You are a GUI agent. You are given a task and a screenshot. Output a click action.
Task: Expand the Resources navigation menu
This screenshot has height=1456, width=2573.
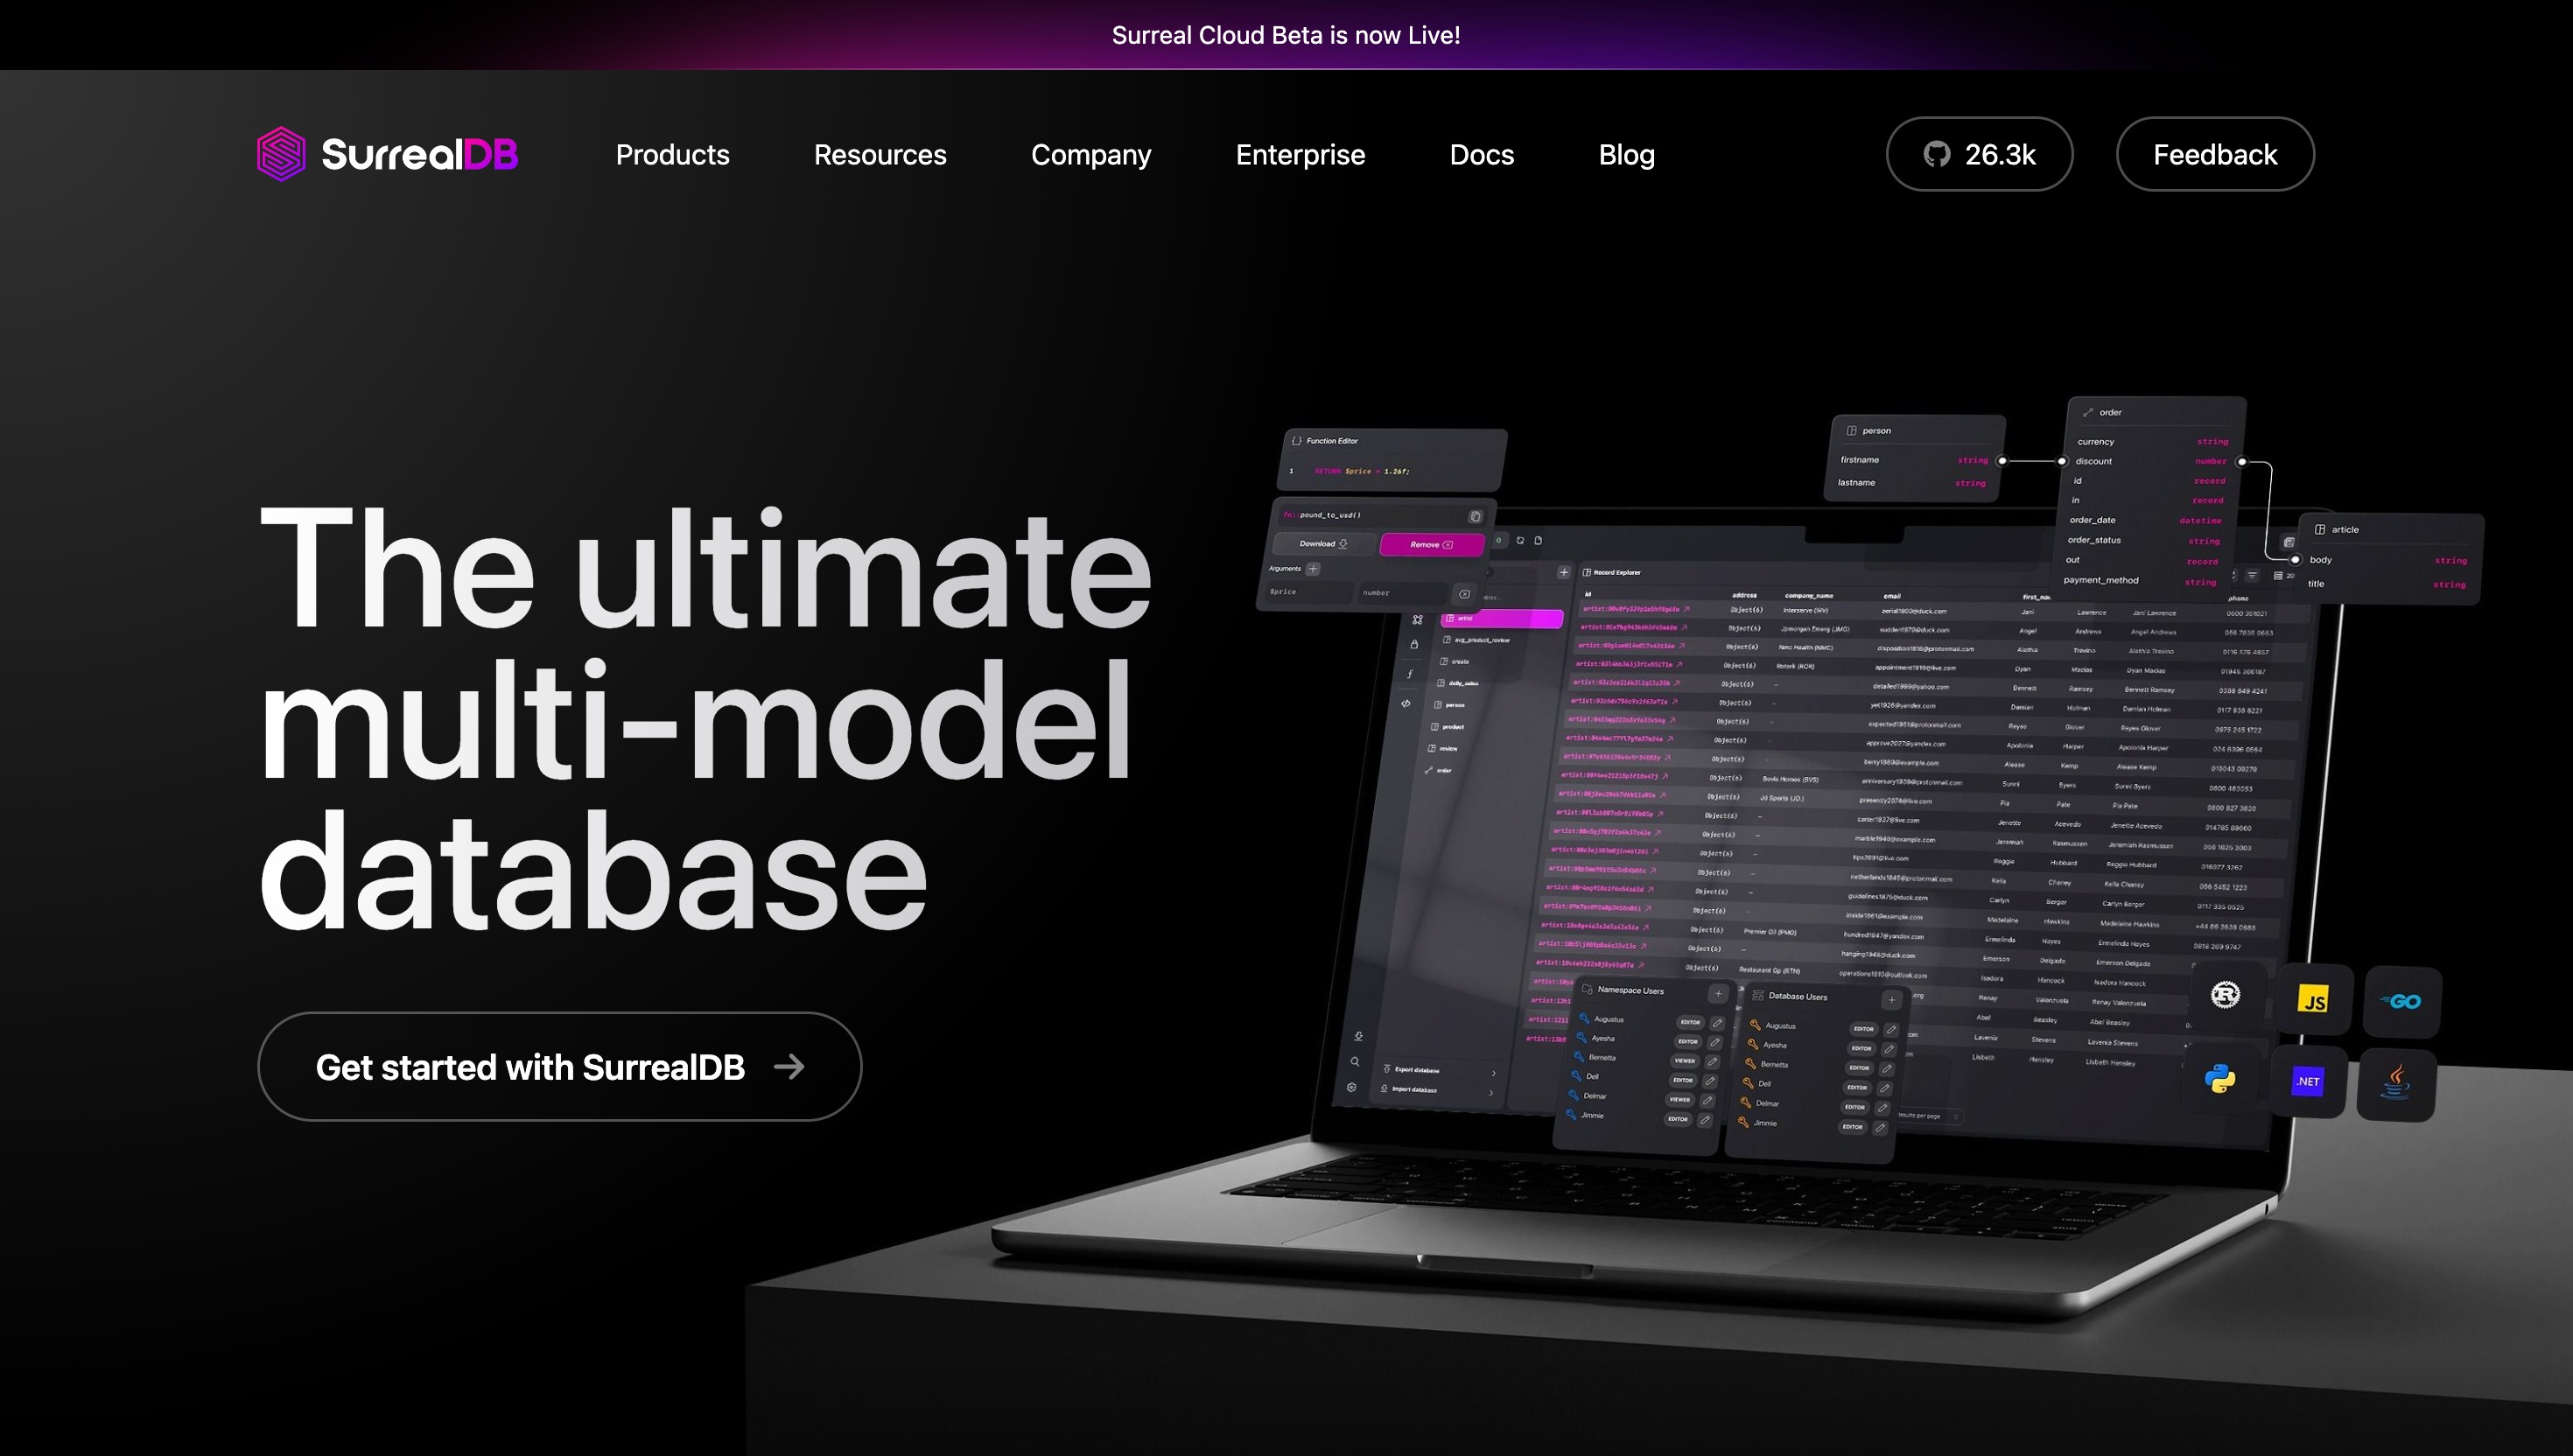tap(880, 154)
